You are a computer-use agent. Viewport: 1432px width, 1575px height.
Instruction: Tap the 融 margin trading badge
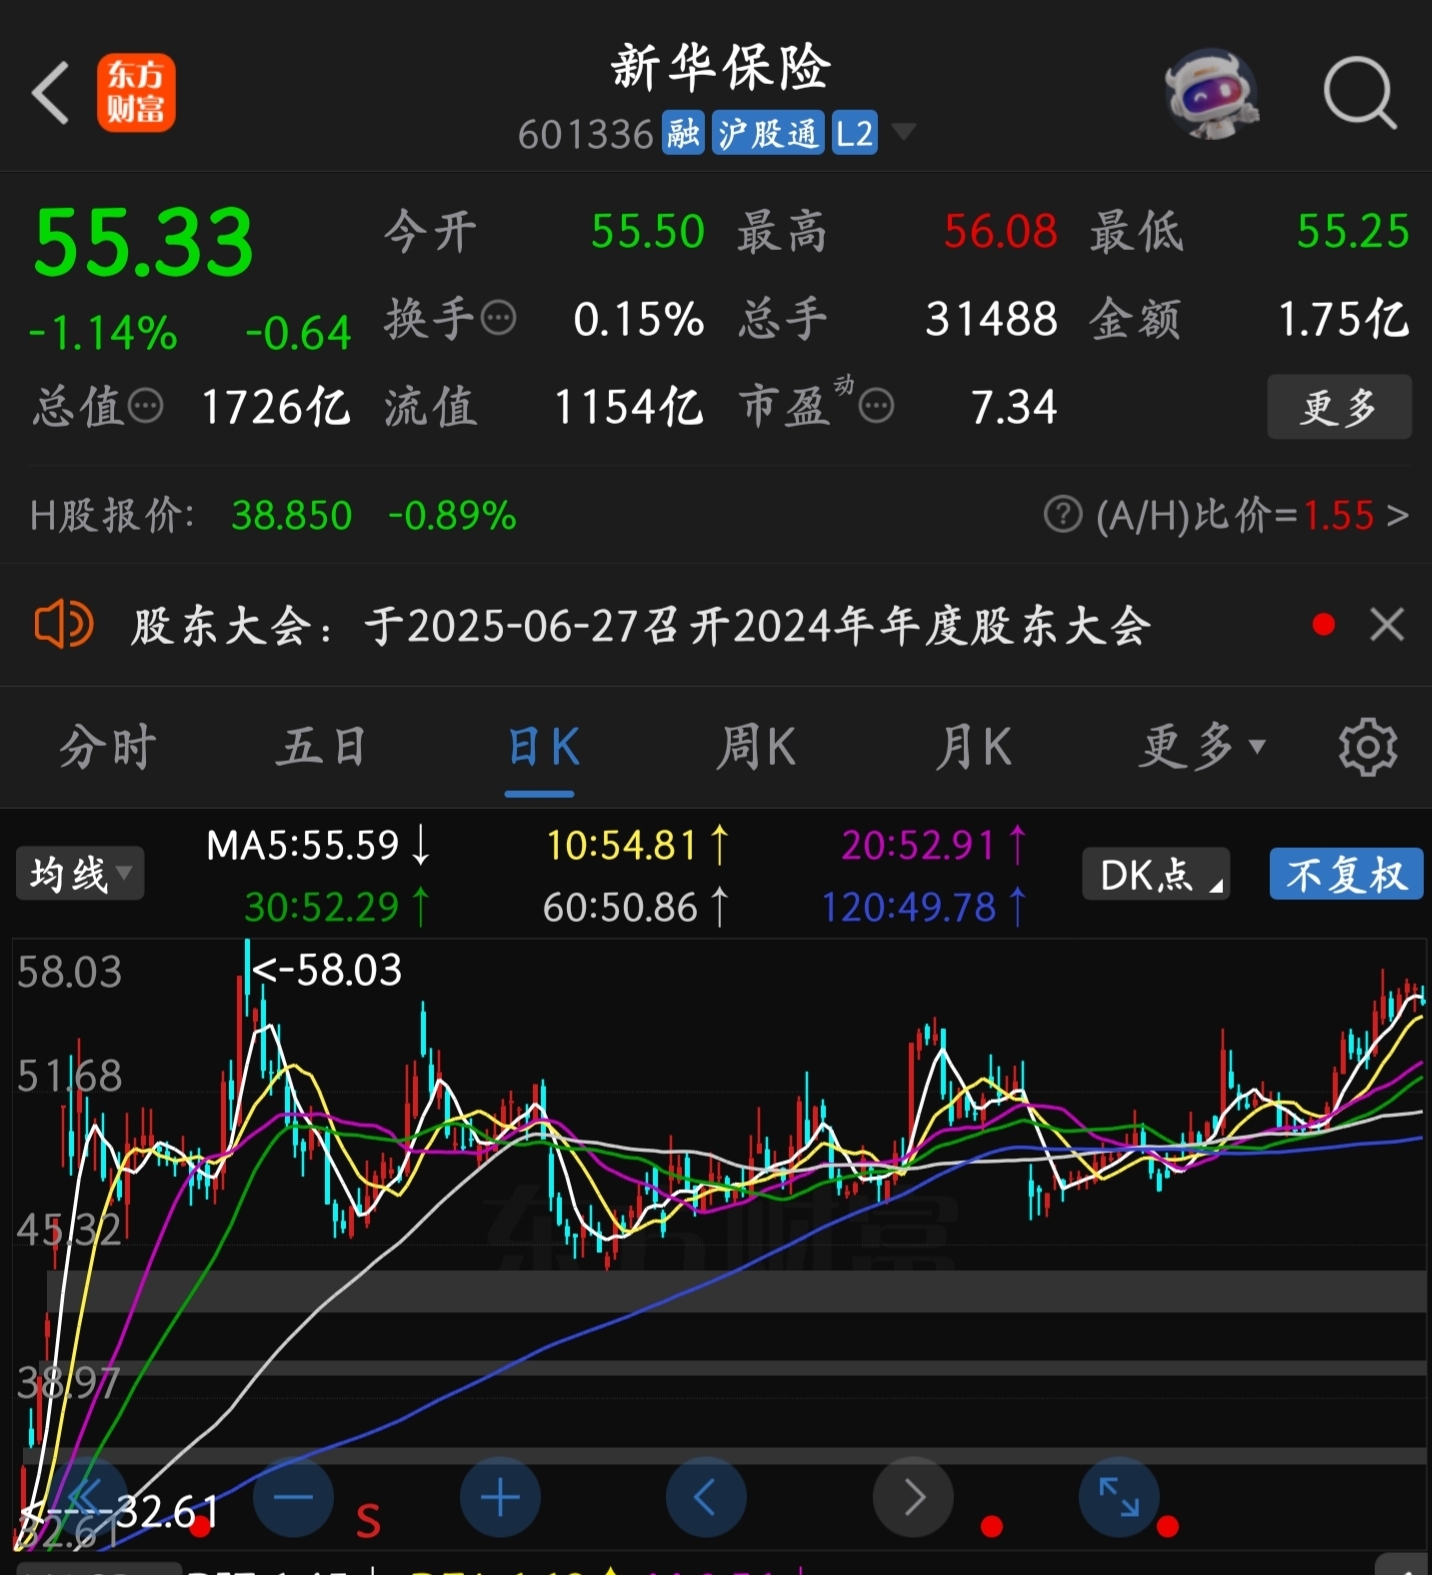click(x=684, y=133)
